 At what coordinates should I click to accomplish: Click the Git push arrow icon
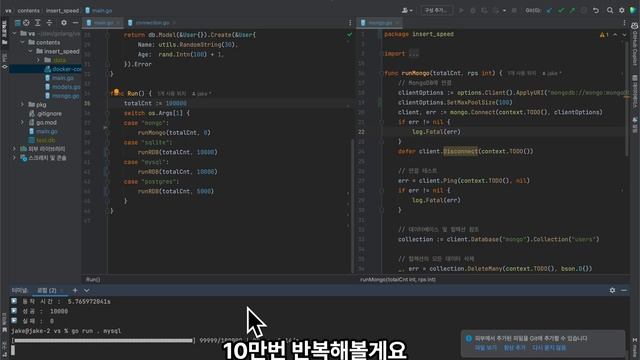[572, 10]
